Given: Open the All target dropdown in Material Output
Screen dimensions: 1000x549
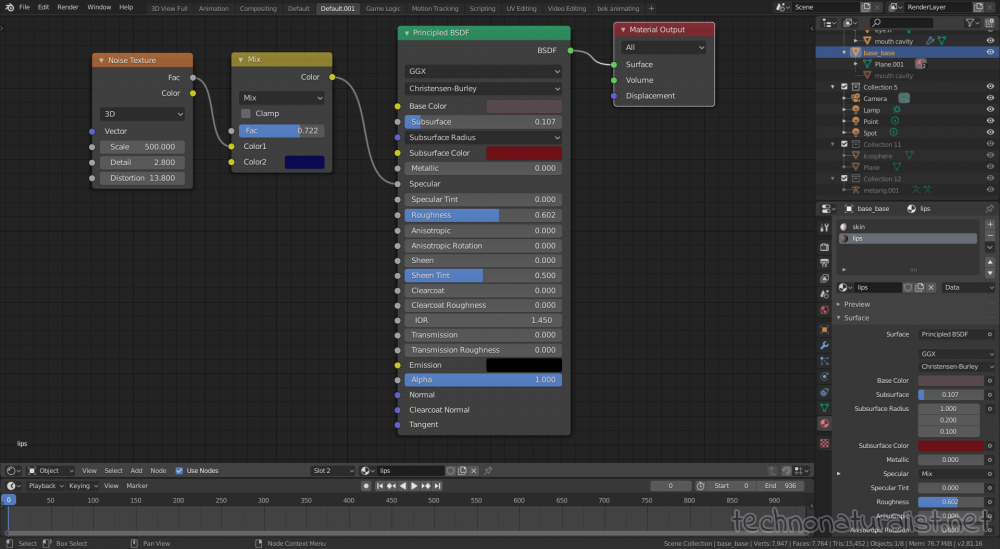Looking at the screenshot, I should coord(663,47).
